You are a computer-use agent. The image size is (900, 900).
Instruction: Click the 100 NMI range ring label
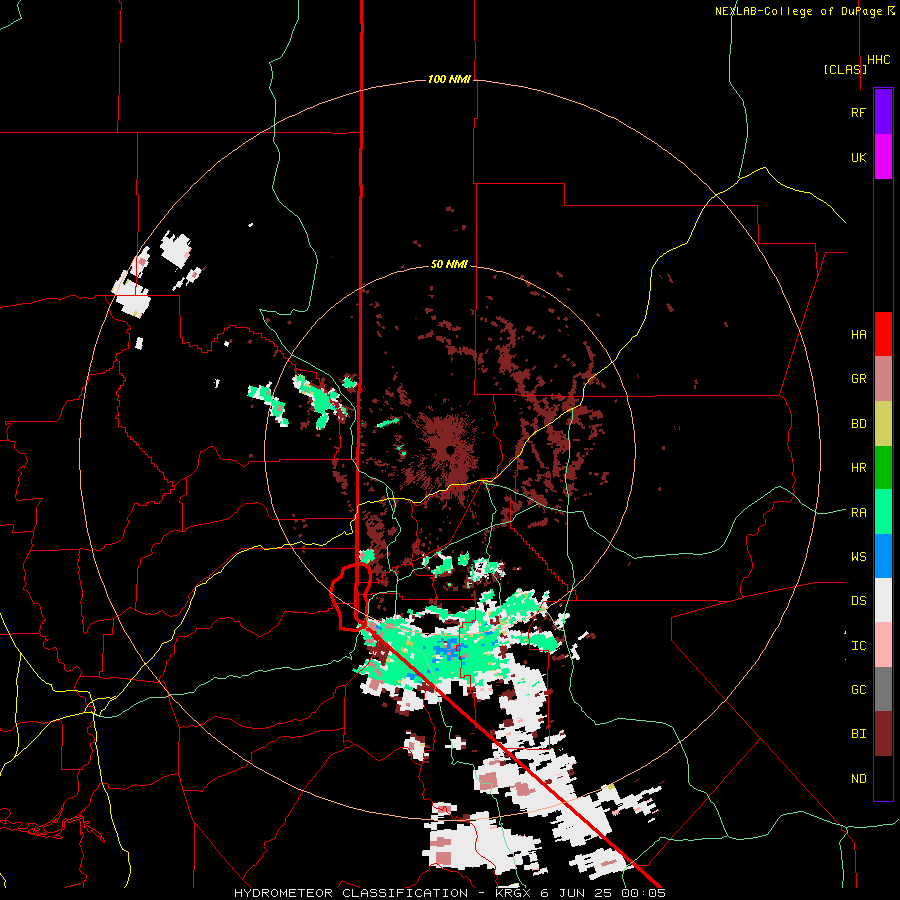pos(449,79)
